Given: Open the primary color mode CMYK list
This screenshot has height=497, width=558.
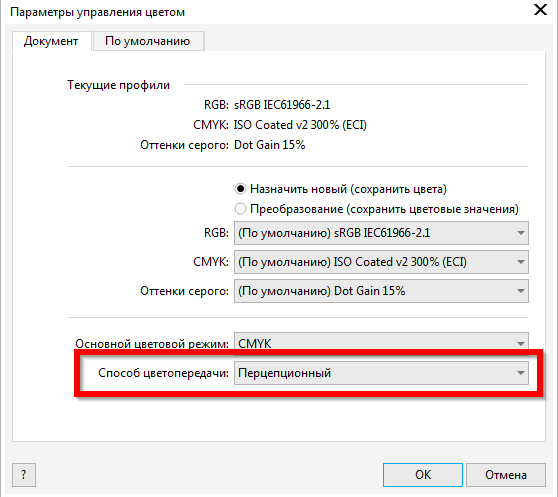Looking at the screenshot, I should pos(381,343).
